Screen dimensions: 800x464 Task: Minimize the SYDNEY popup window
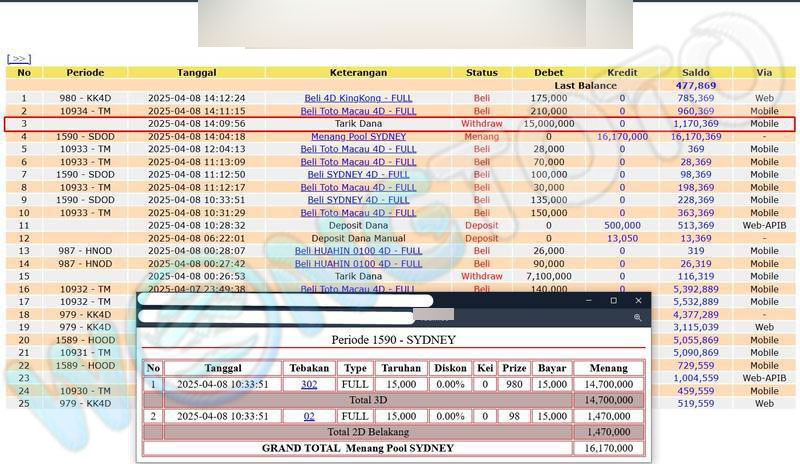[x=588, y=300]
